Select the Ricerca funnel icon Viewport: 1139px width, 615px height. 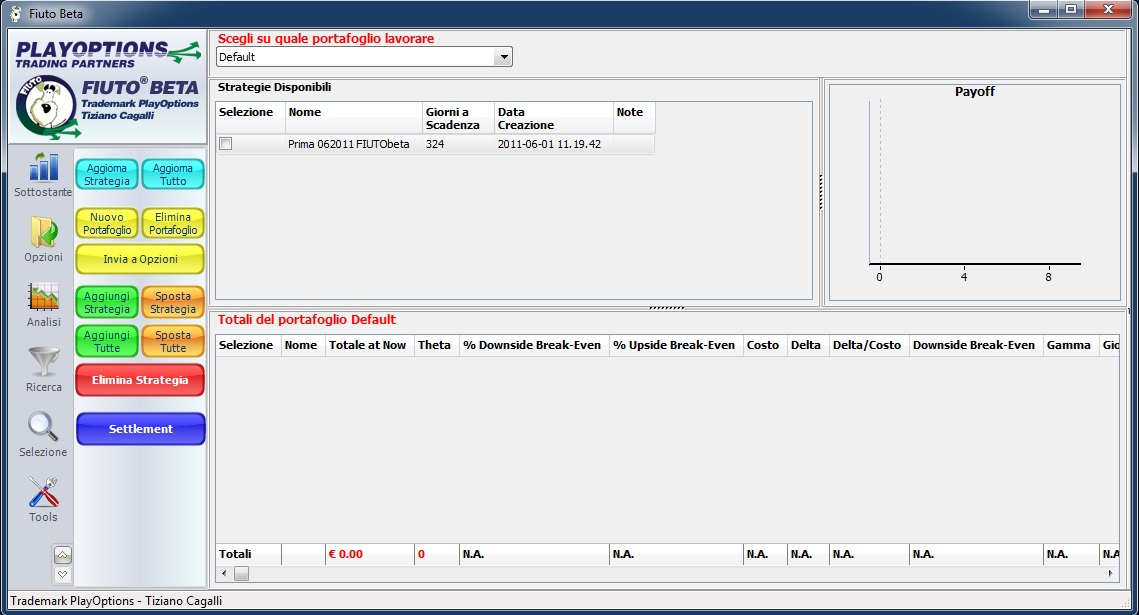(x=43, y=362)
